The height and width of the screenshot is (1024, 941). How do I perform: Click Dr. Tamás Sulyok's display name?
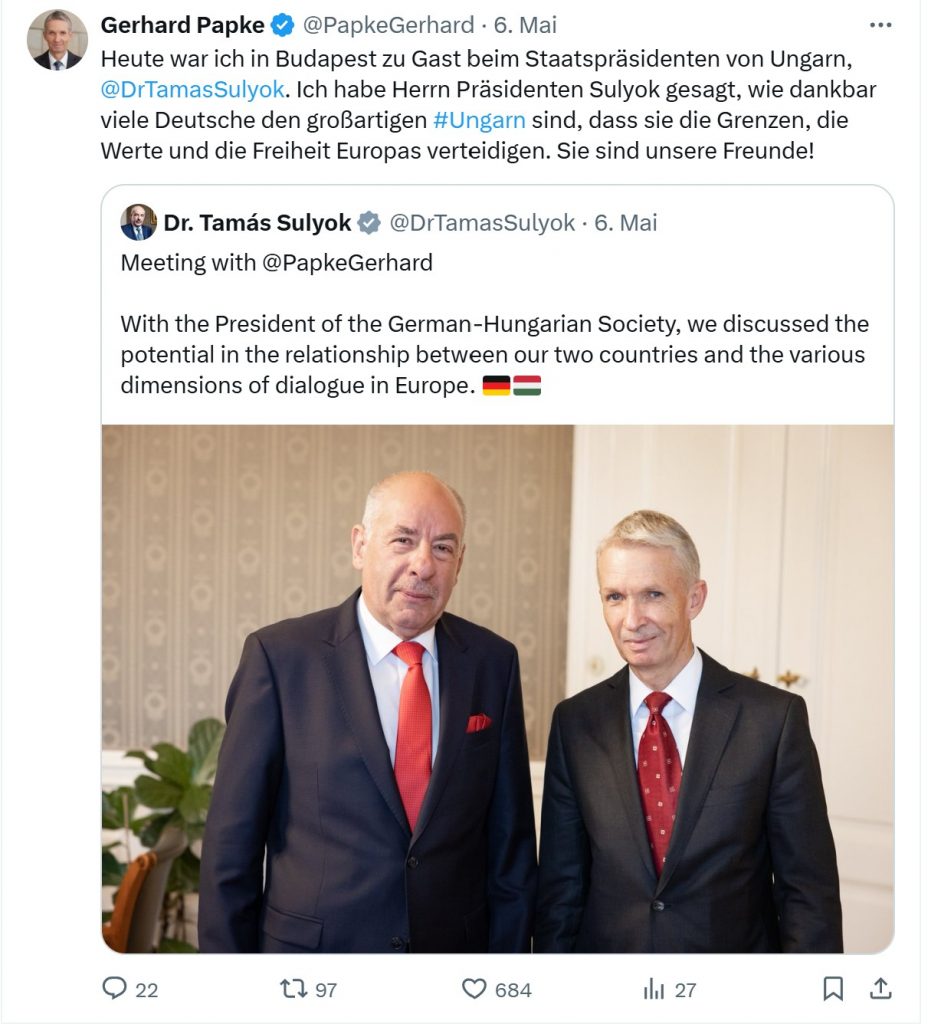[258, 223]
